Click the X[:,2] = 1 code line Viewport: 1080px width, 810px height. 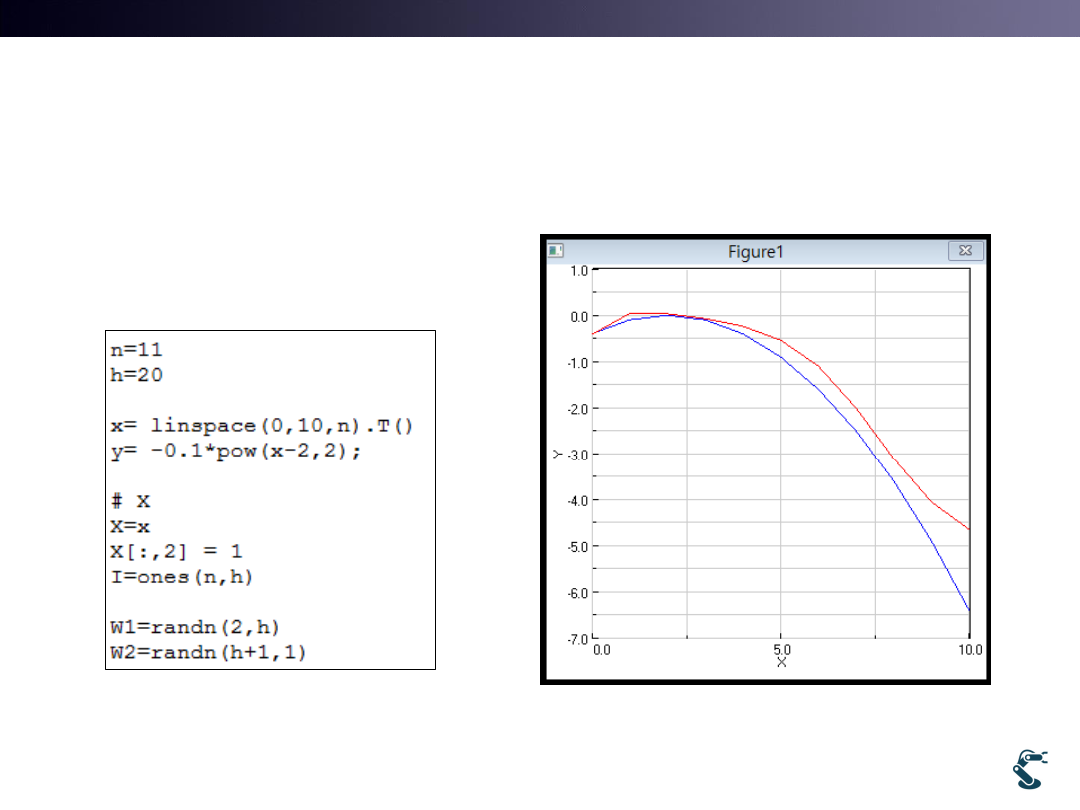[x=176, y=552]
